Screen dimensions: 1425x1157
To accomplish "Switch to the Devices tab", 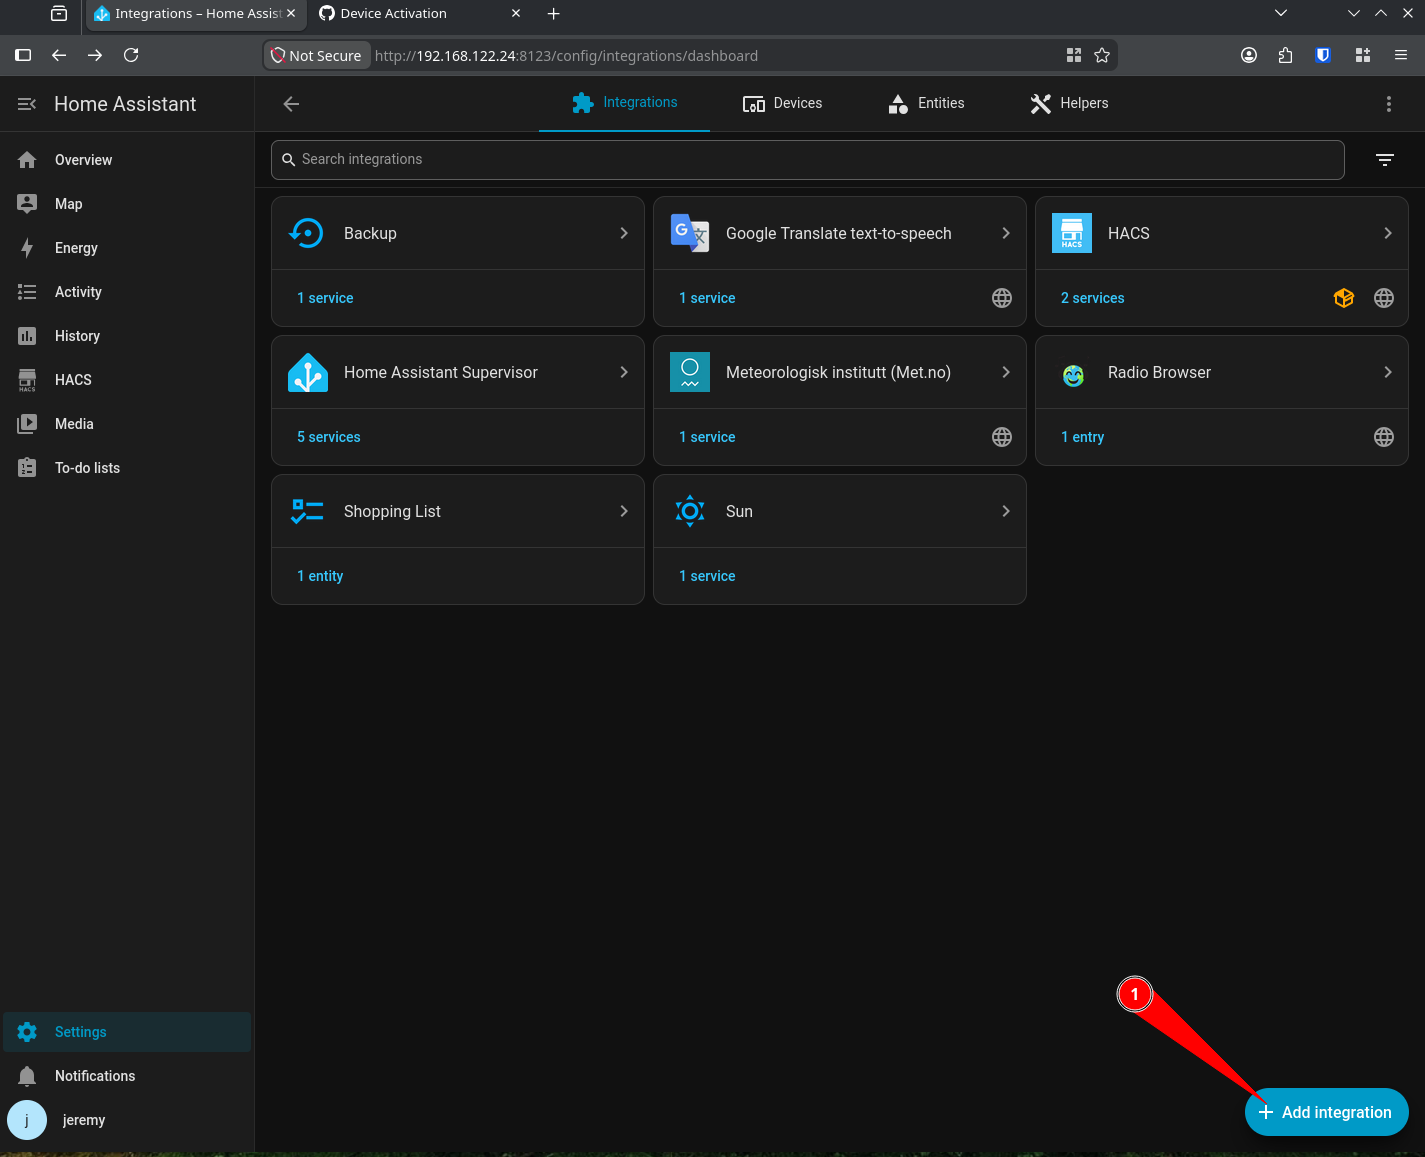I will pos(782,103).
